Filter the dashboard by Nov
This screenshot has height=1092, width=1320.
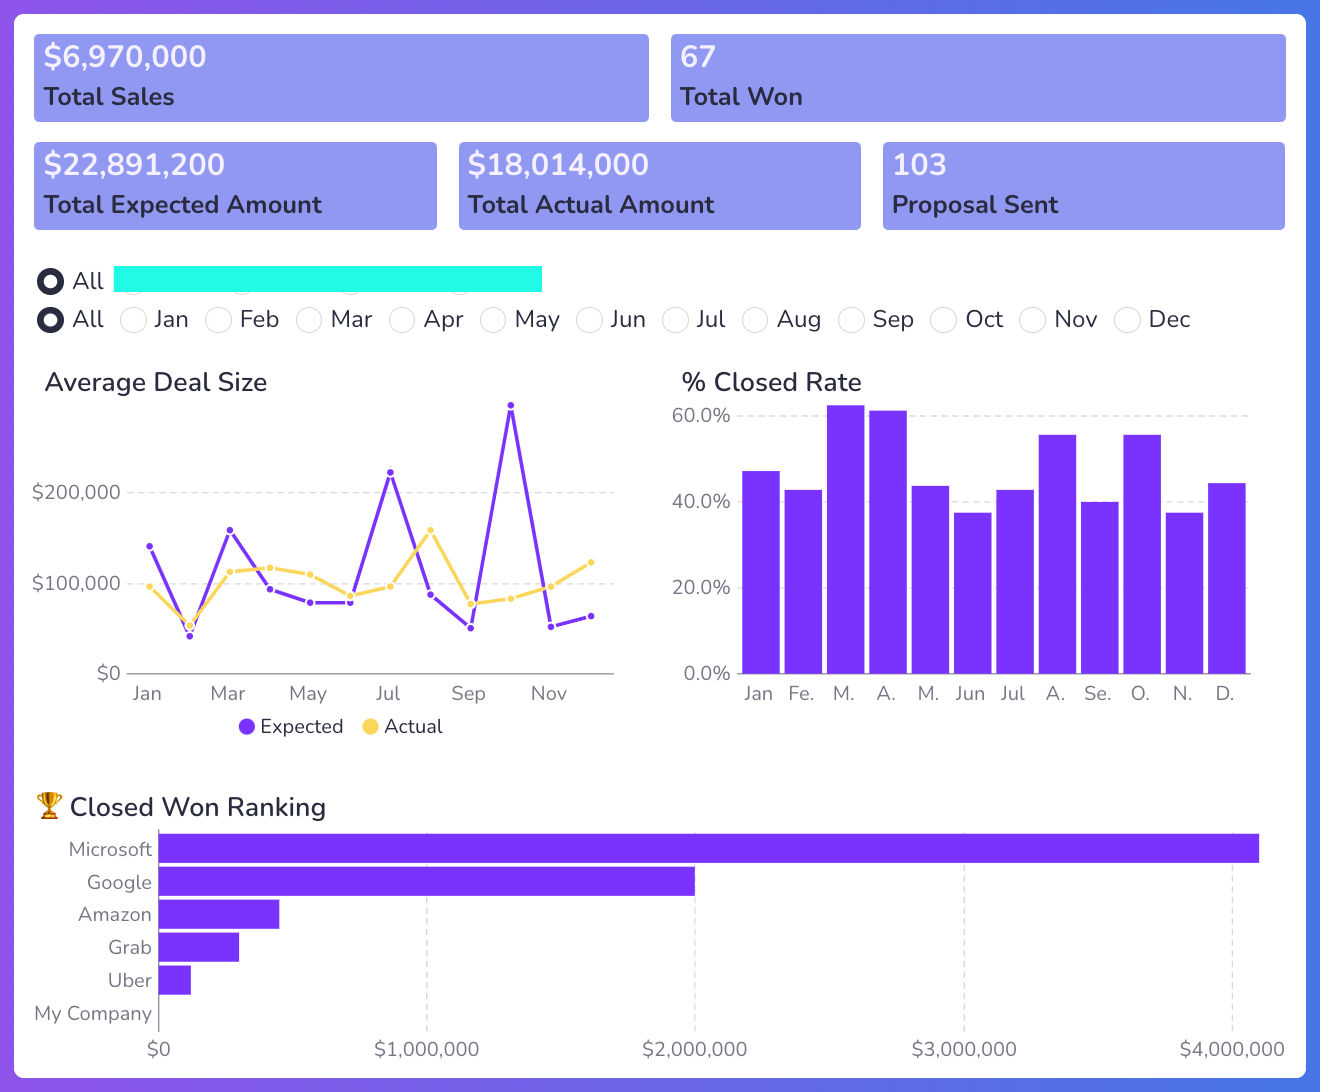[x=1033, y=320]
